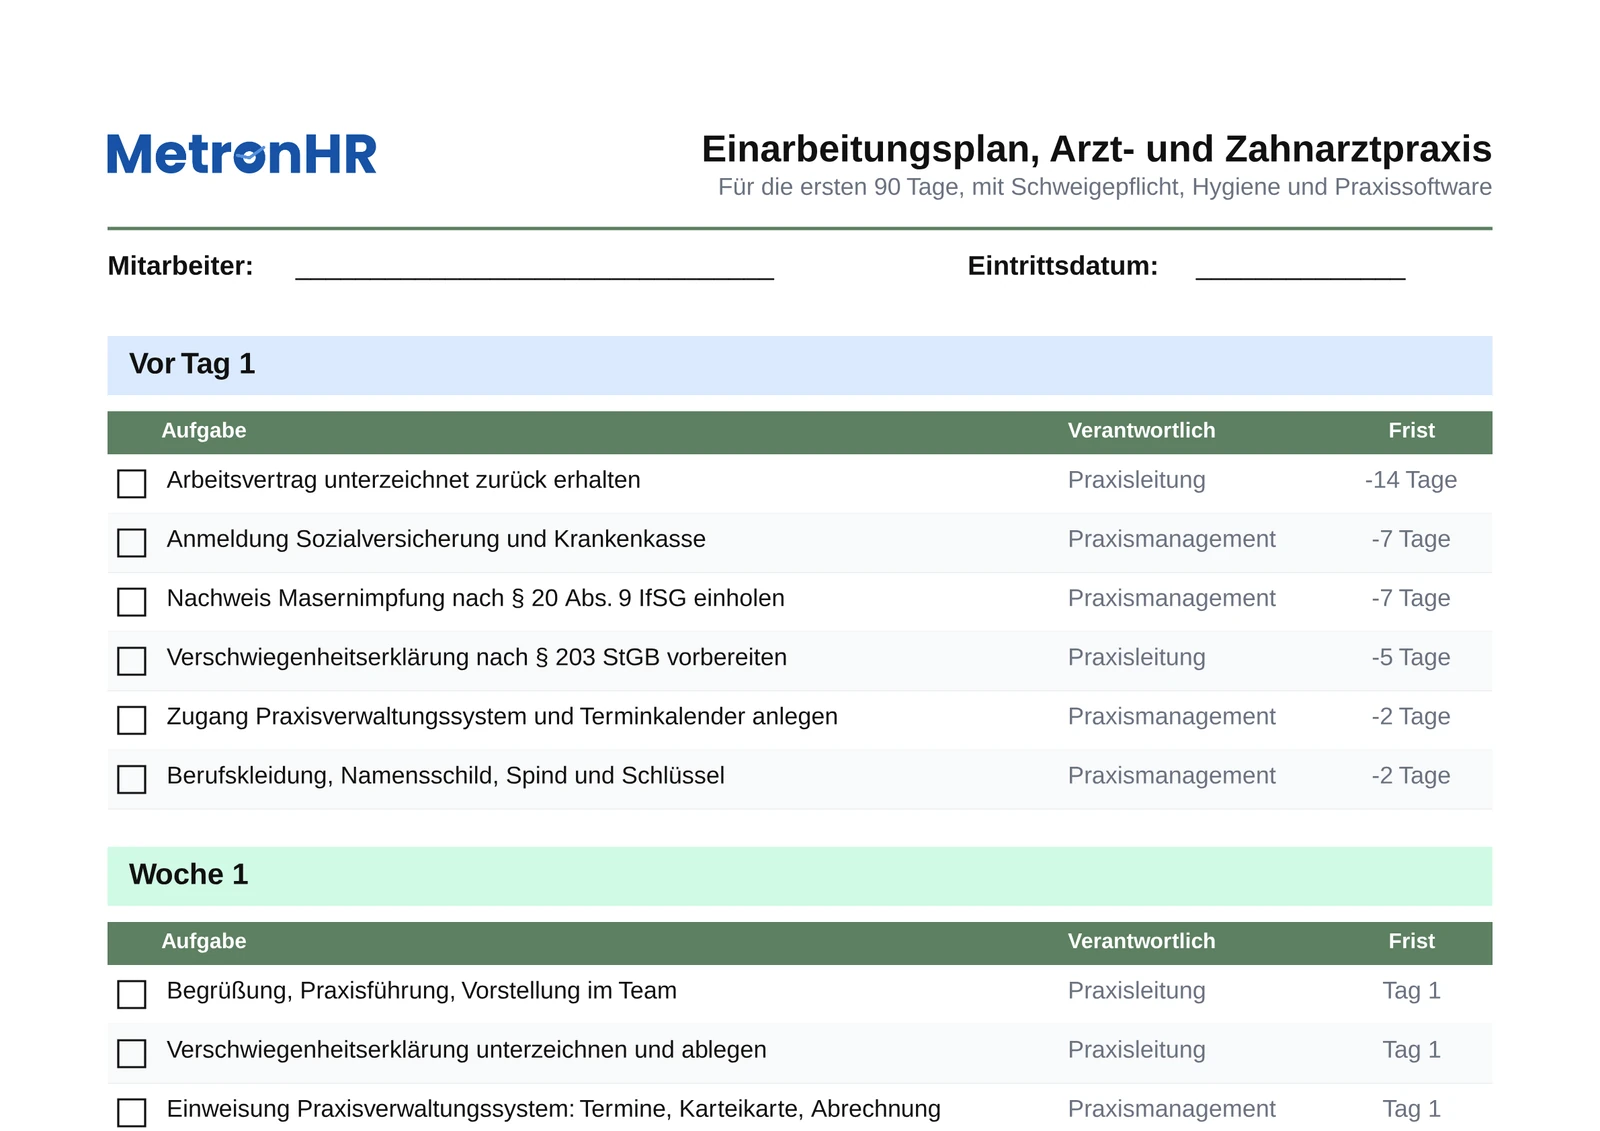Viewport: 1600px width, 1131px height.
Task: Click Tag 1 in Verschwiegenheitserklärung unterzeichnen row
Action: [1411, 1050]
